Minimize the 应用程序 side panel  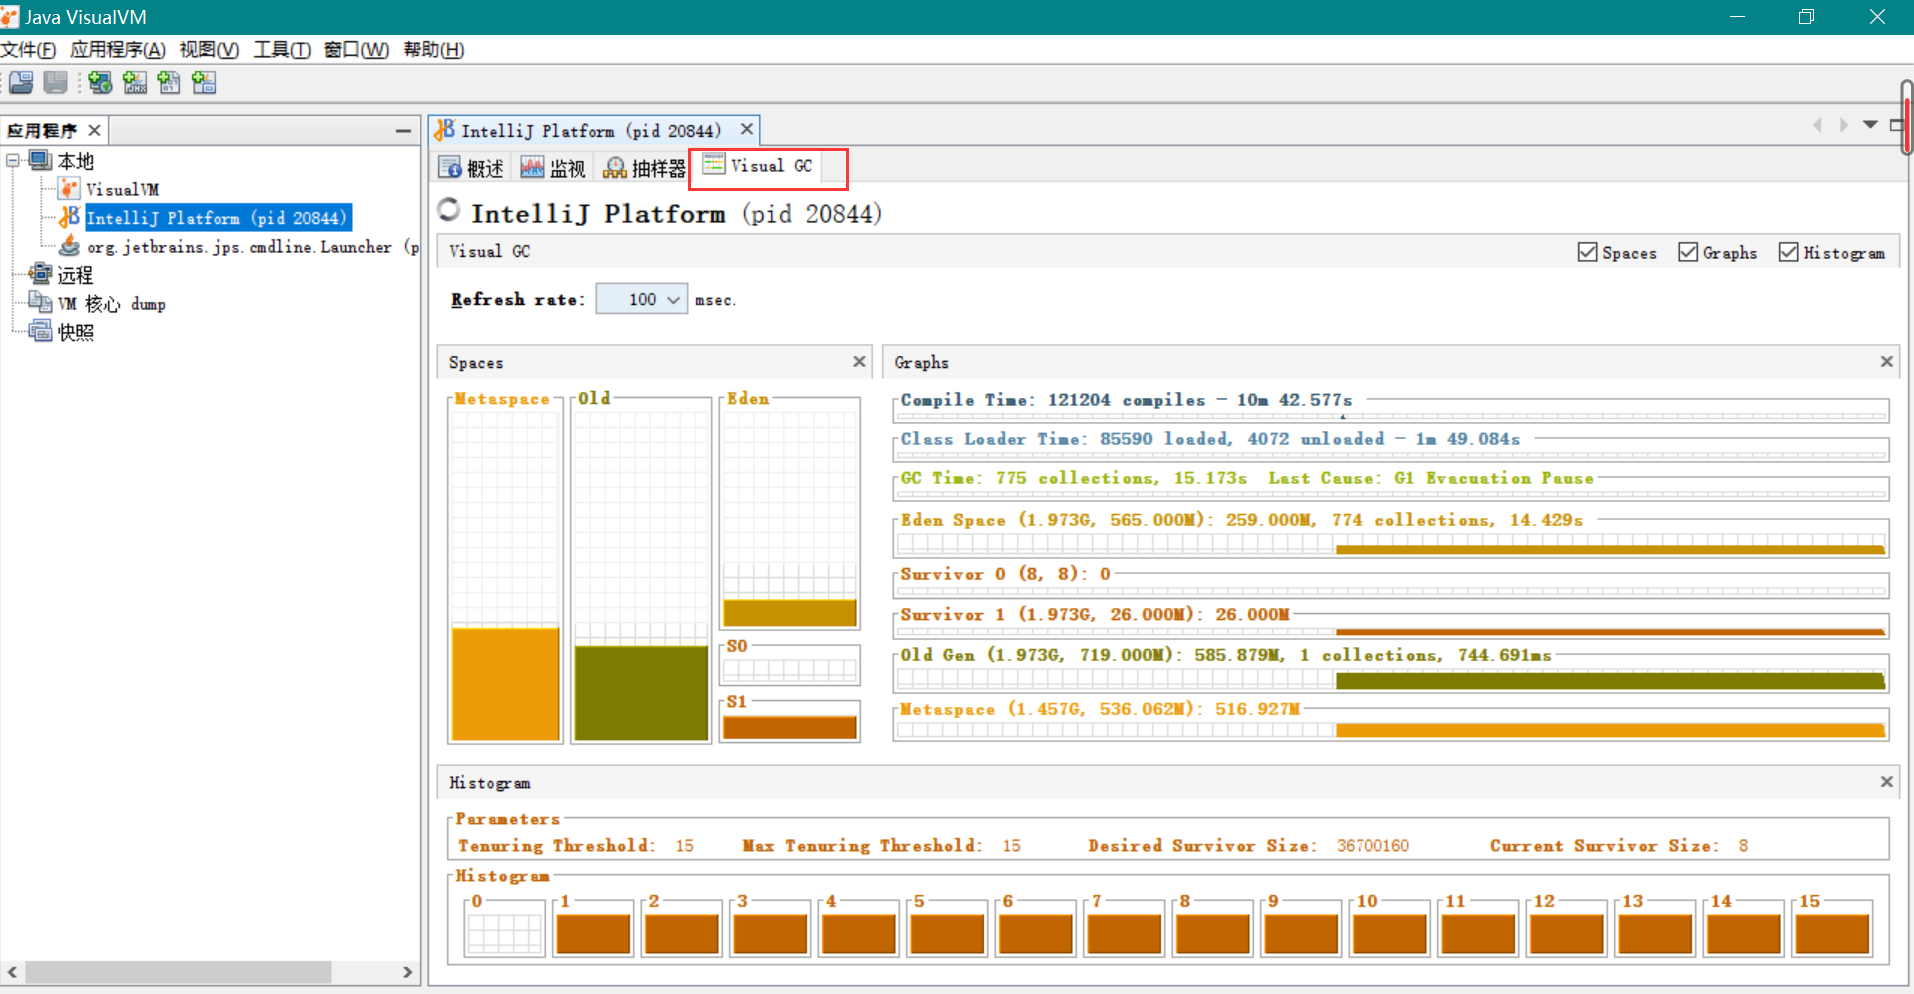tap(403, 130)
